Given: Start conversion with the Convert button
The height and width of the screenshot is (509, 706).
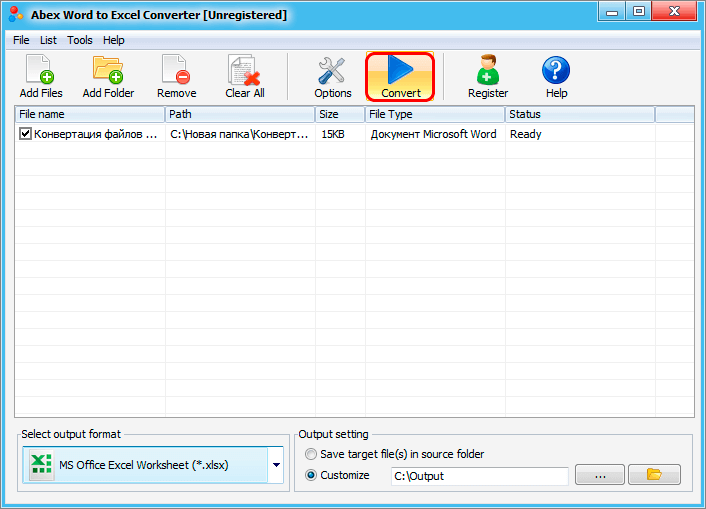Looking at the screenshot, I should point(400,76).
